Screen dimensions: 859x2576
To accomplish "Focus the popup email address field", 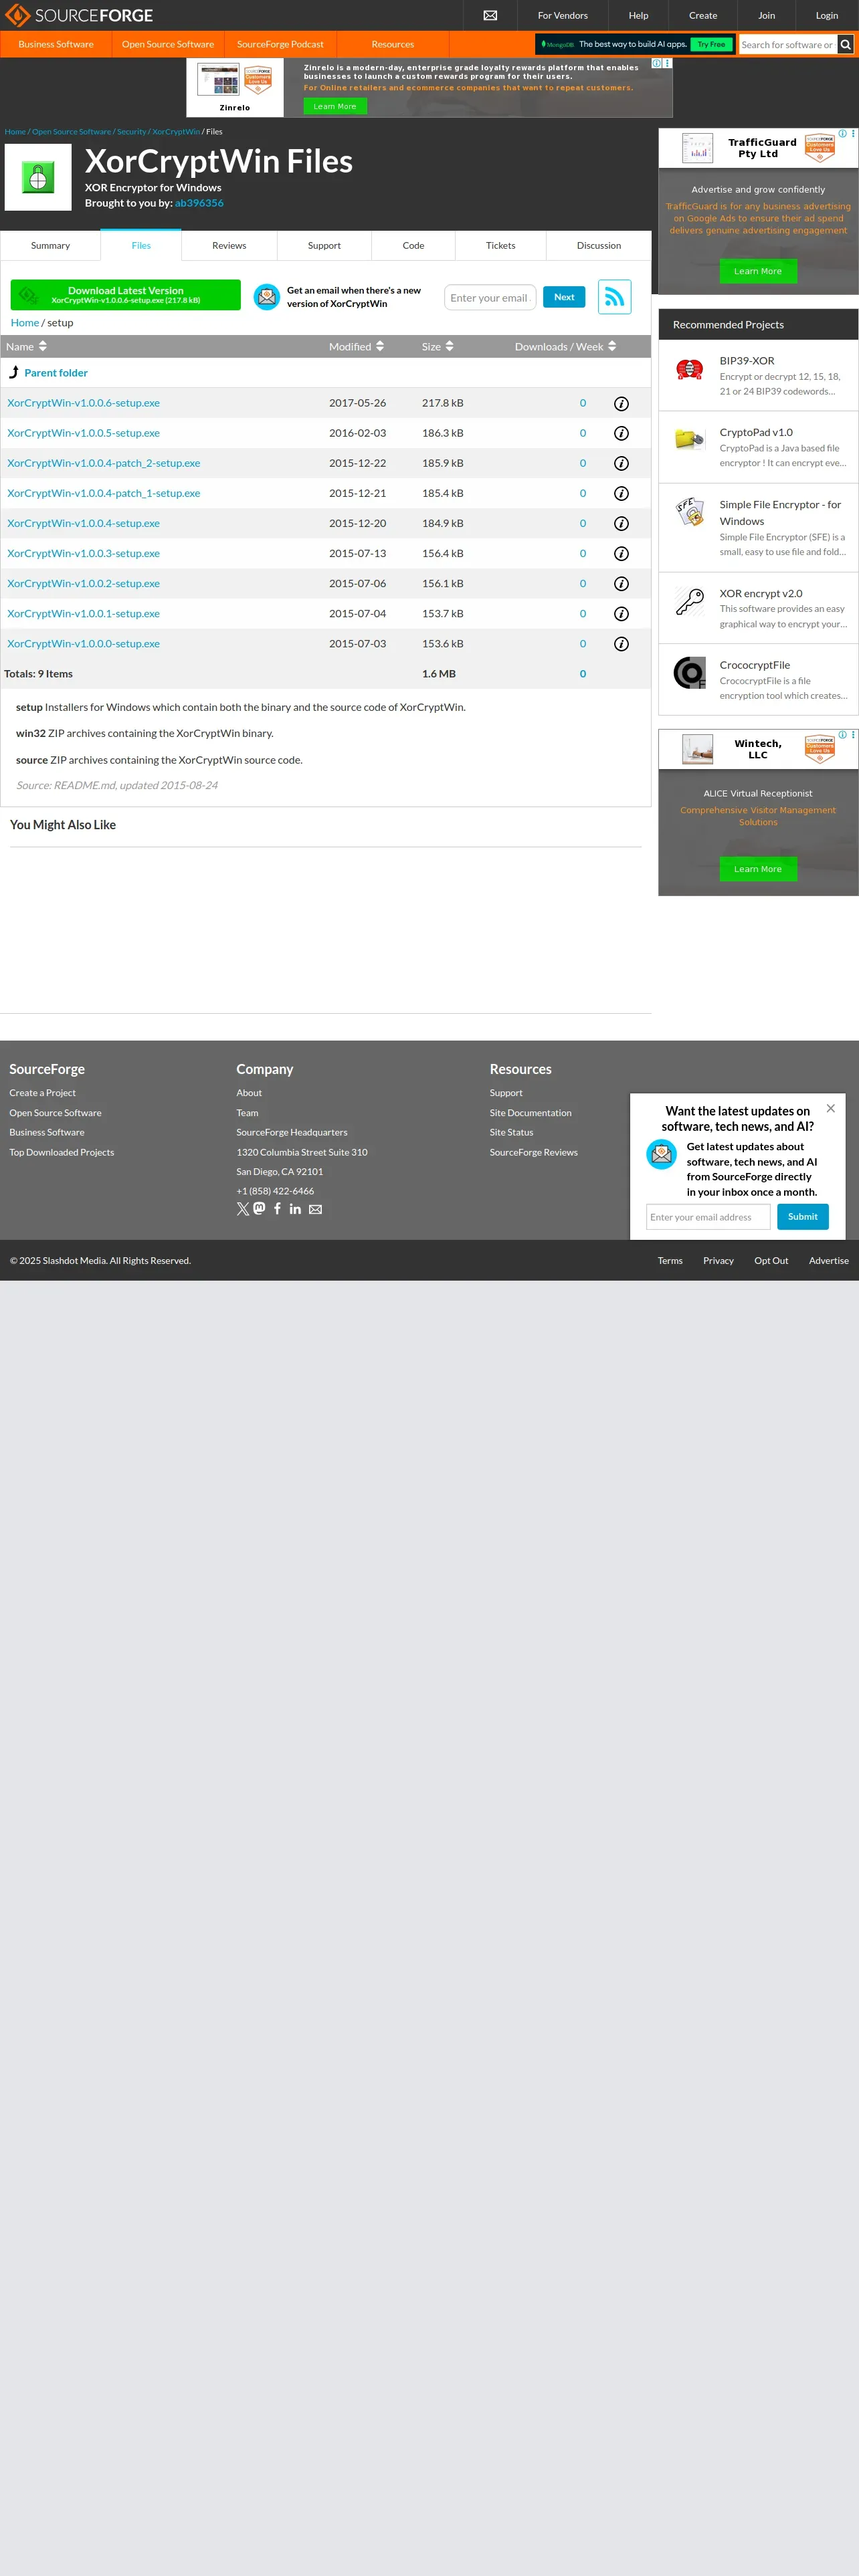I will (708, 1217).
